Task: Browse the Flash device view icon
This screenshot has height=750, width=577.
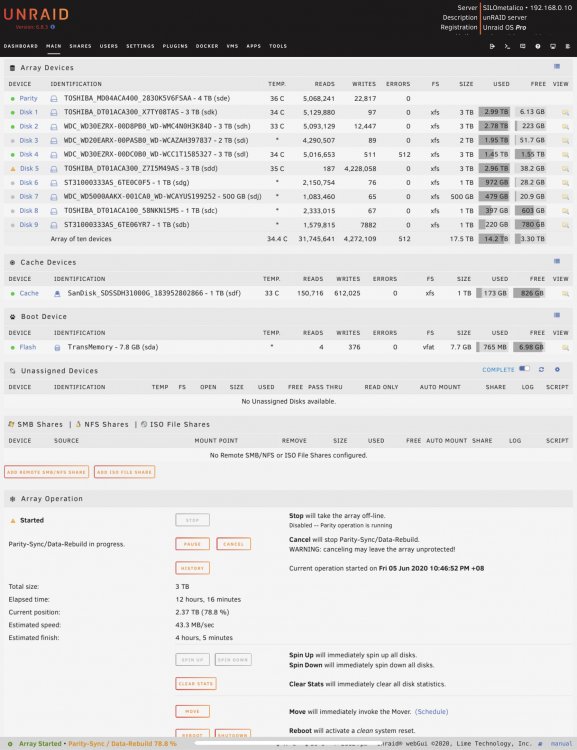Action: pyautogui.click(x=565, y=347)
